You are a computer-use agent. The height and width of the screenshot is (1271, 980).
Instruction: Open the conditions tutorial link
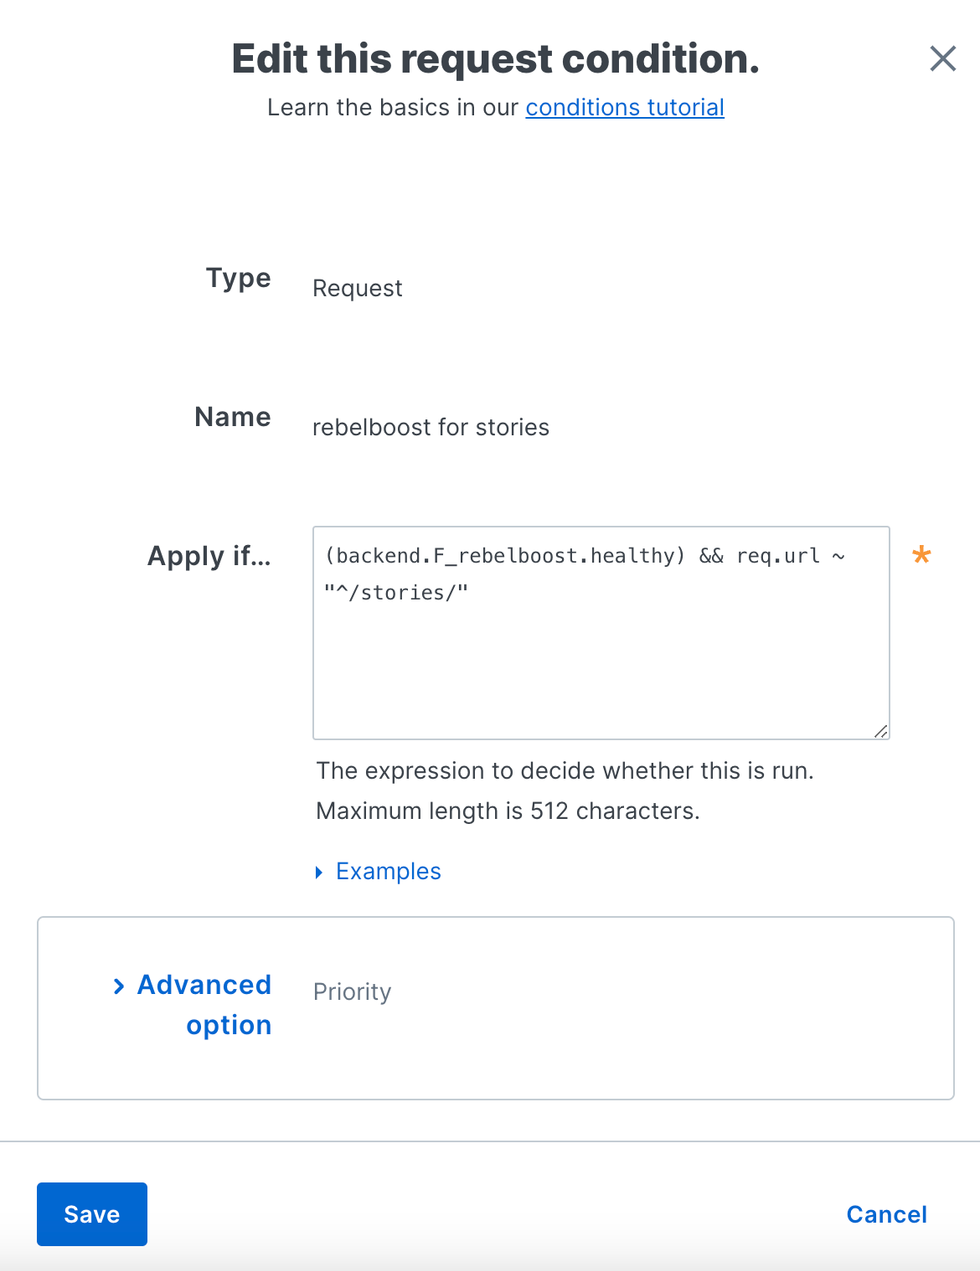(625, 107)
